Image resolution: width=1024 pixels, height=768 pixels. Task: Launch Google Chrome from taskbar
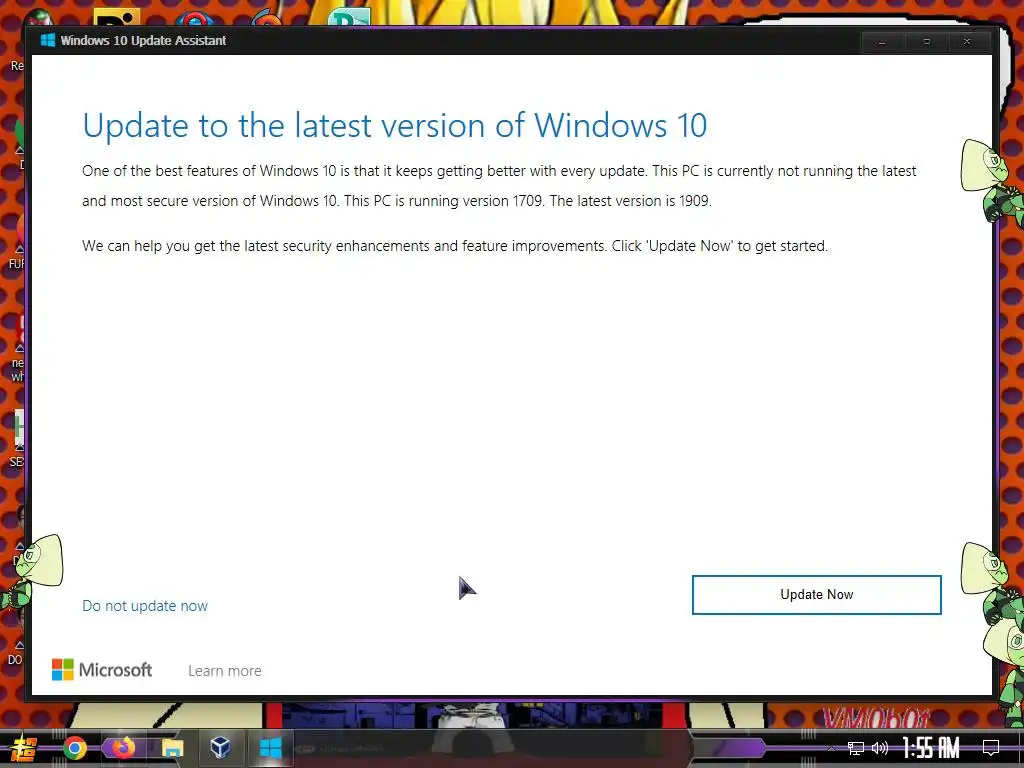[x=74, y=748]
